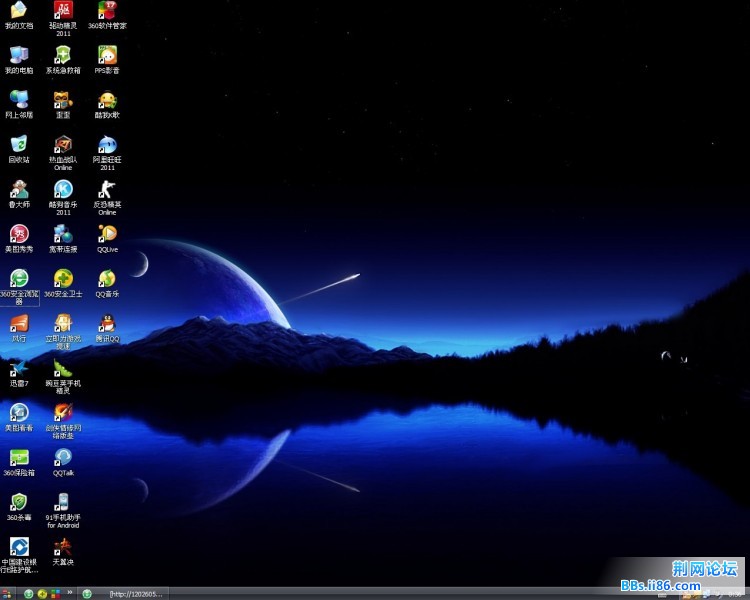Open 阿里旺旺 2011 shortcut
Image resolution: width=750 pixels, height=600 pixels.
tap(107, 144)
